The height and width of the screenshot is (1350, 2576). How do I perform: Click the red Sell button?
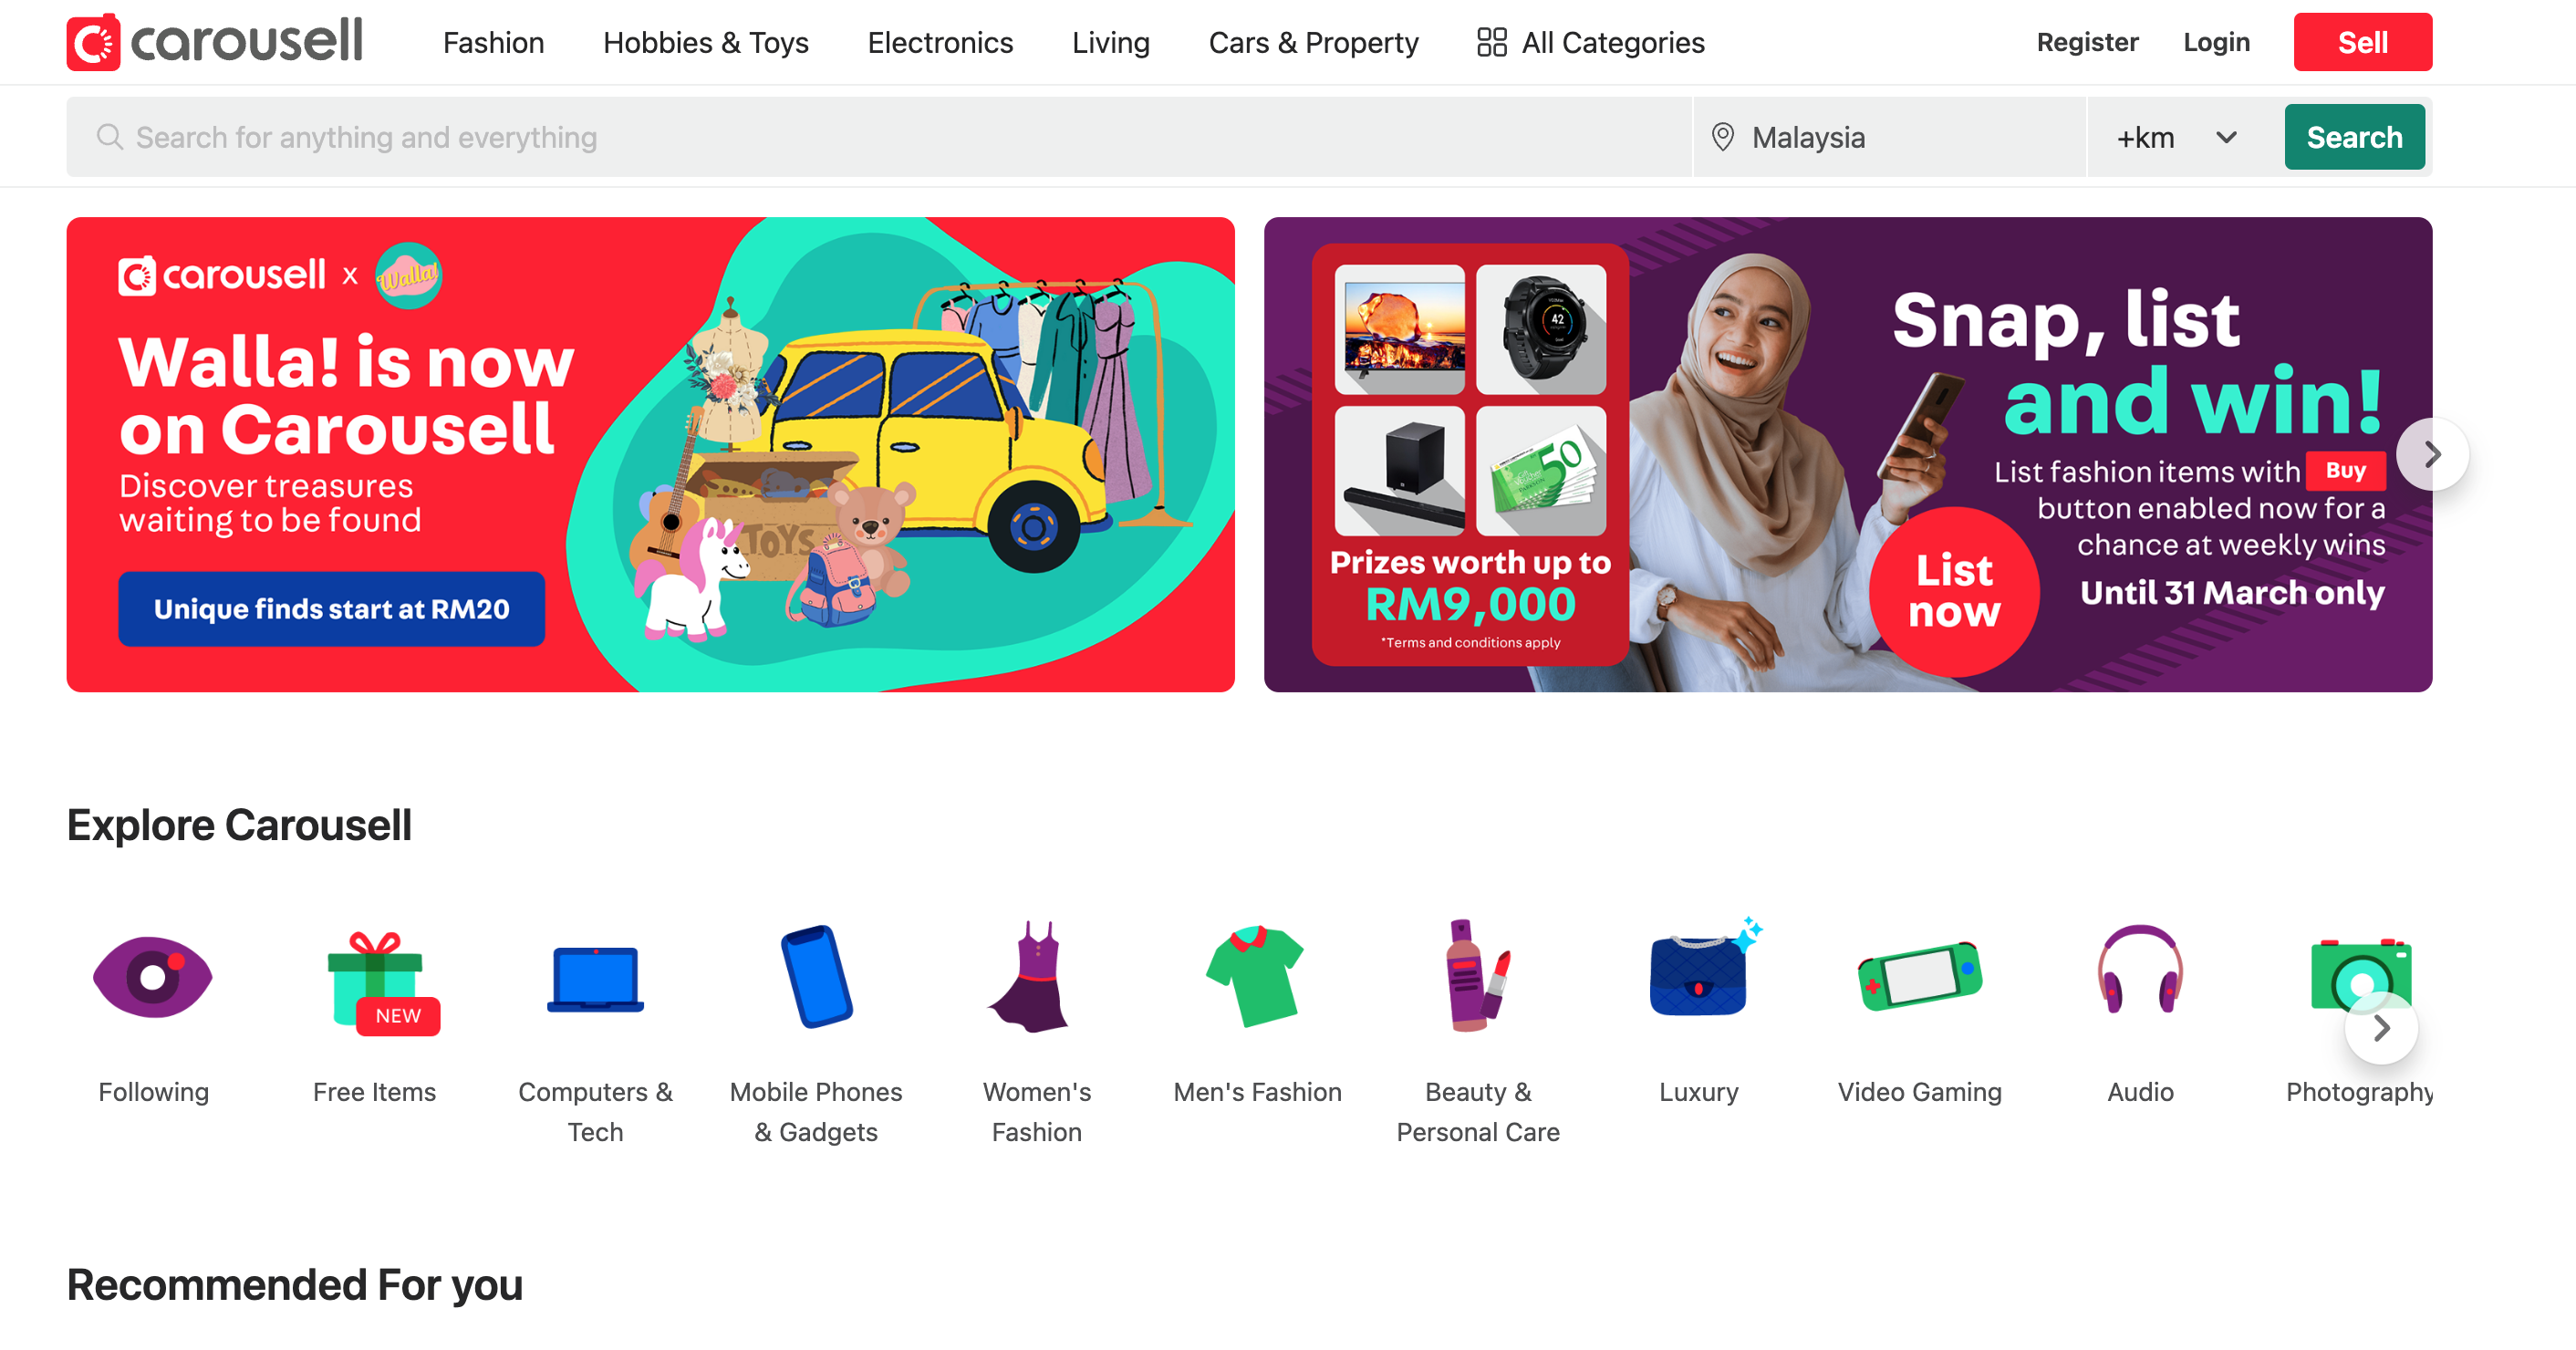pyautogui.click(x=2362, y=42)
